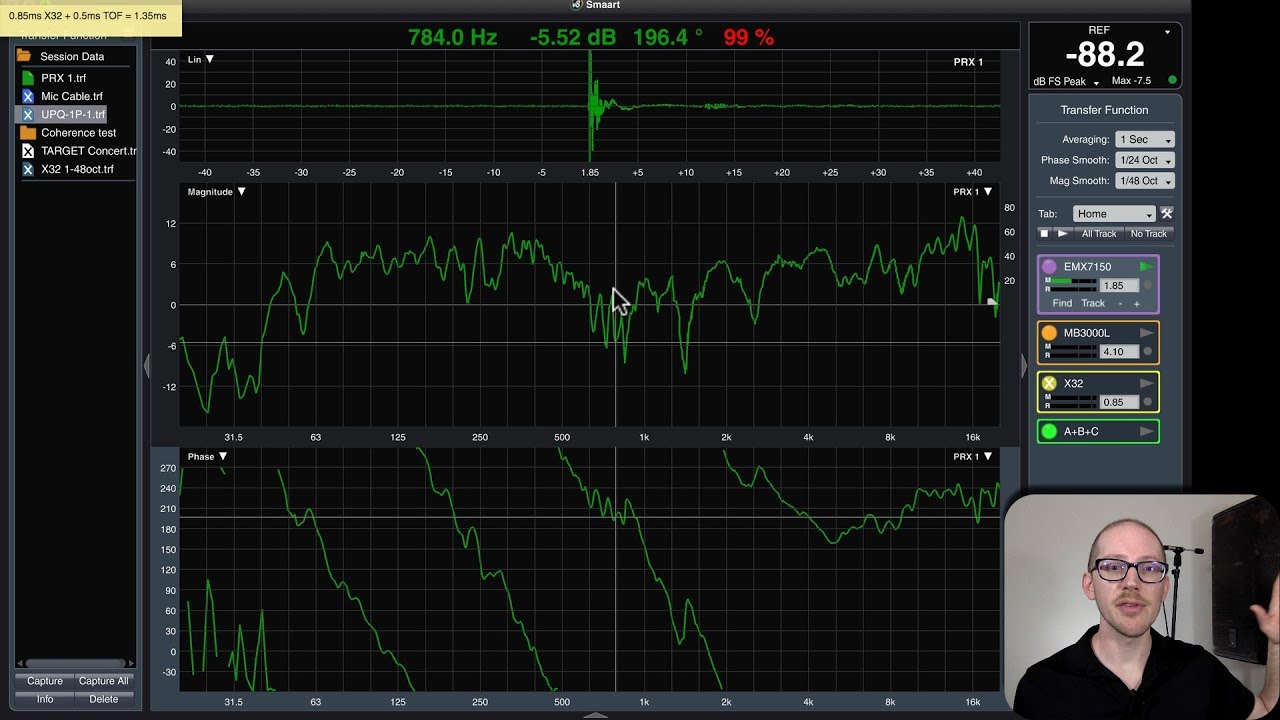This screenshot has width=1280, height=720.
Task: Click the purple EMX7150 color circle
Action: tap(1049, 267)
